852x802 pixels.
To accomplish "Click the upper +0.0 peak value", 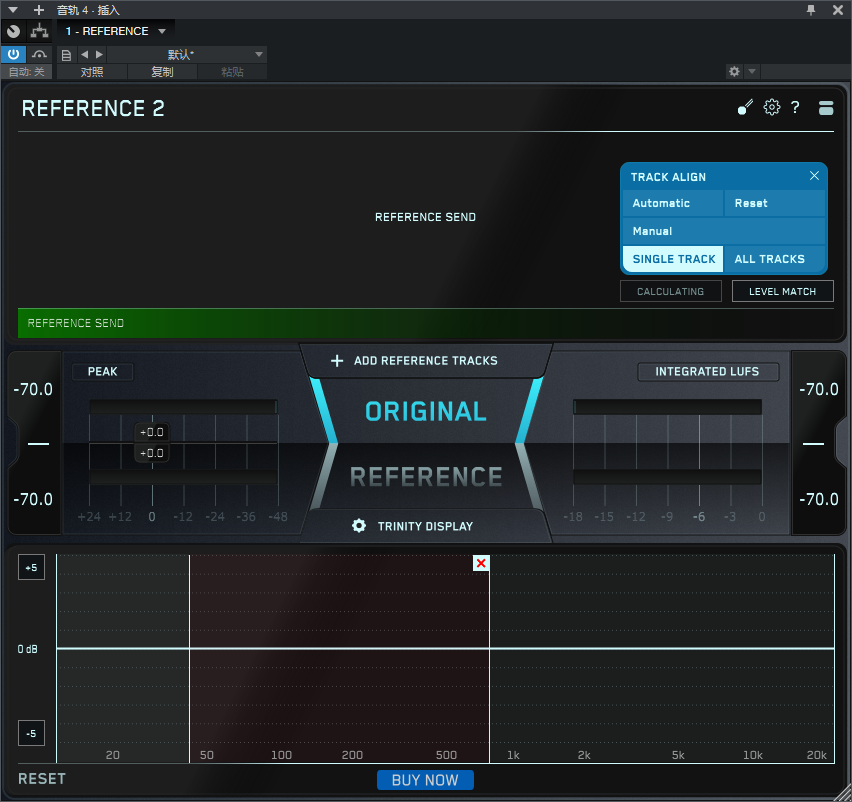I will tap(152, 432).
